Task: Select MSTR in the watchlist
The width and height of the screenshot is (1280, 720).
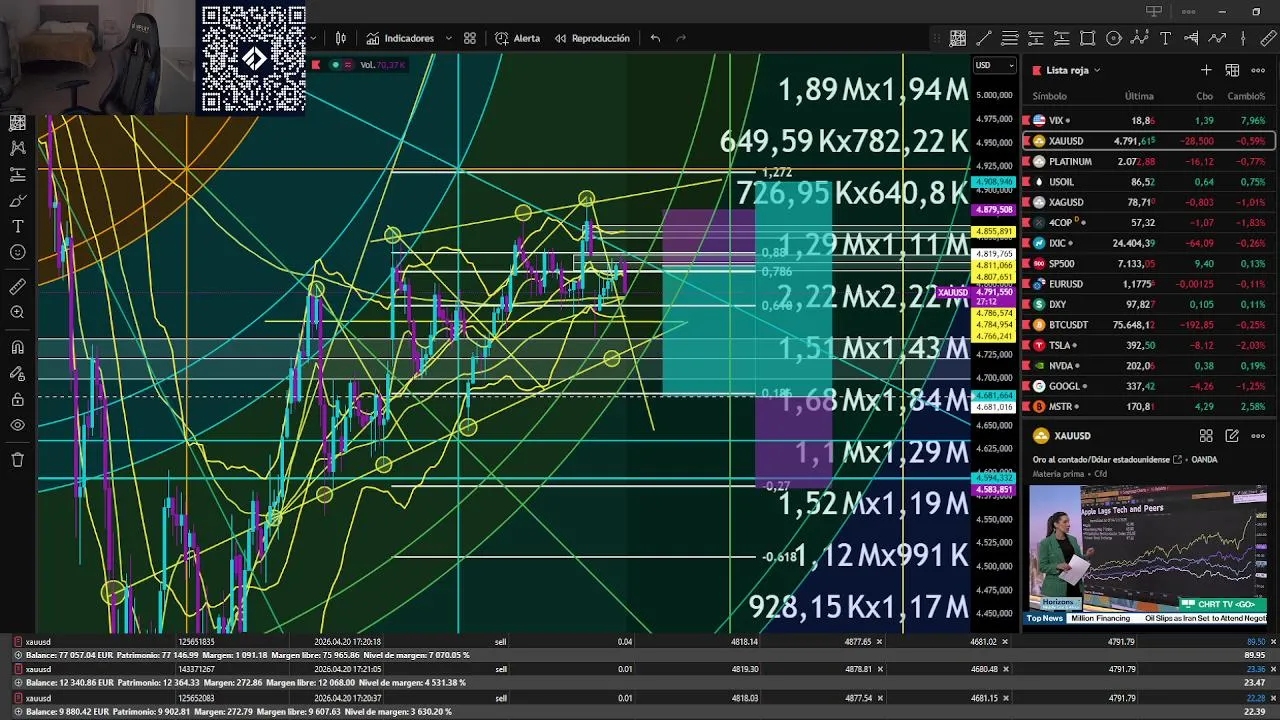Action: (x=1148, y=407)
